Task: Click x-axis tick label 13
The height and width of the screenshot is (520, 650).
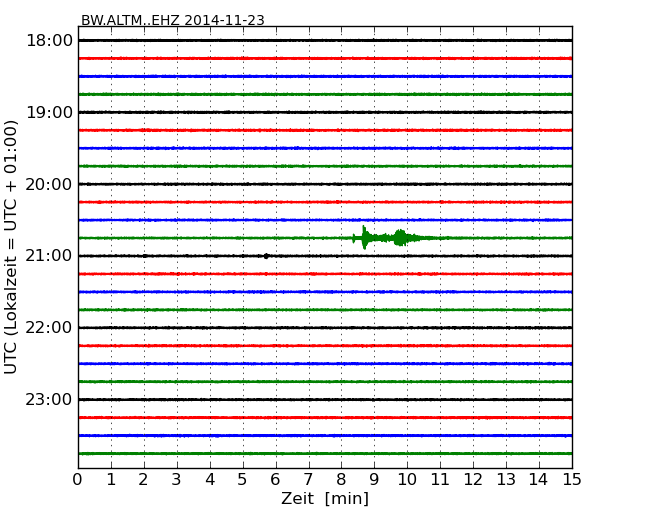Action: [x=506, y=479]
